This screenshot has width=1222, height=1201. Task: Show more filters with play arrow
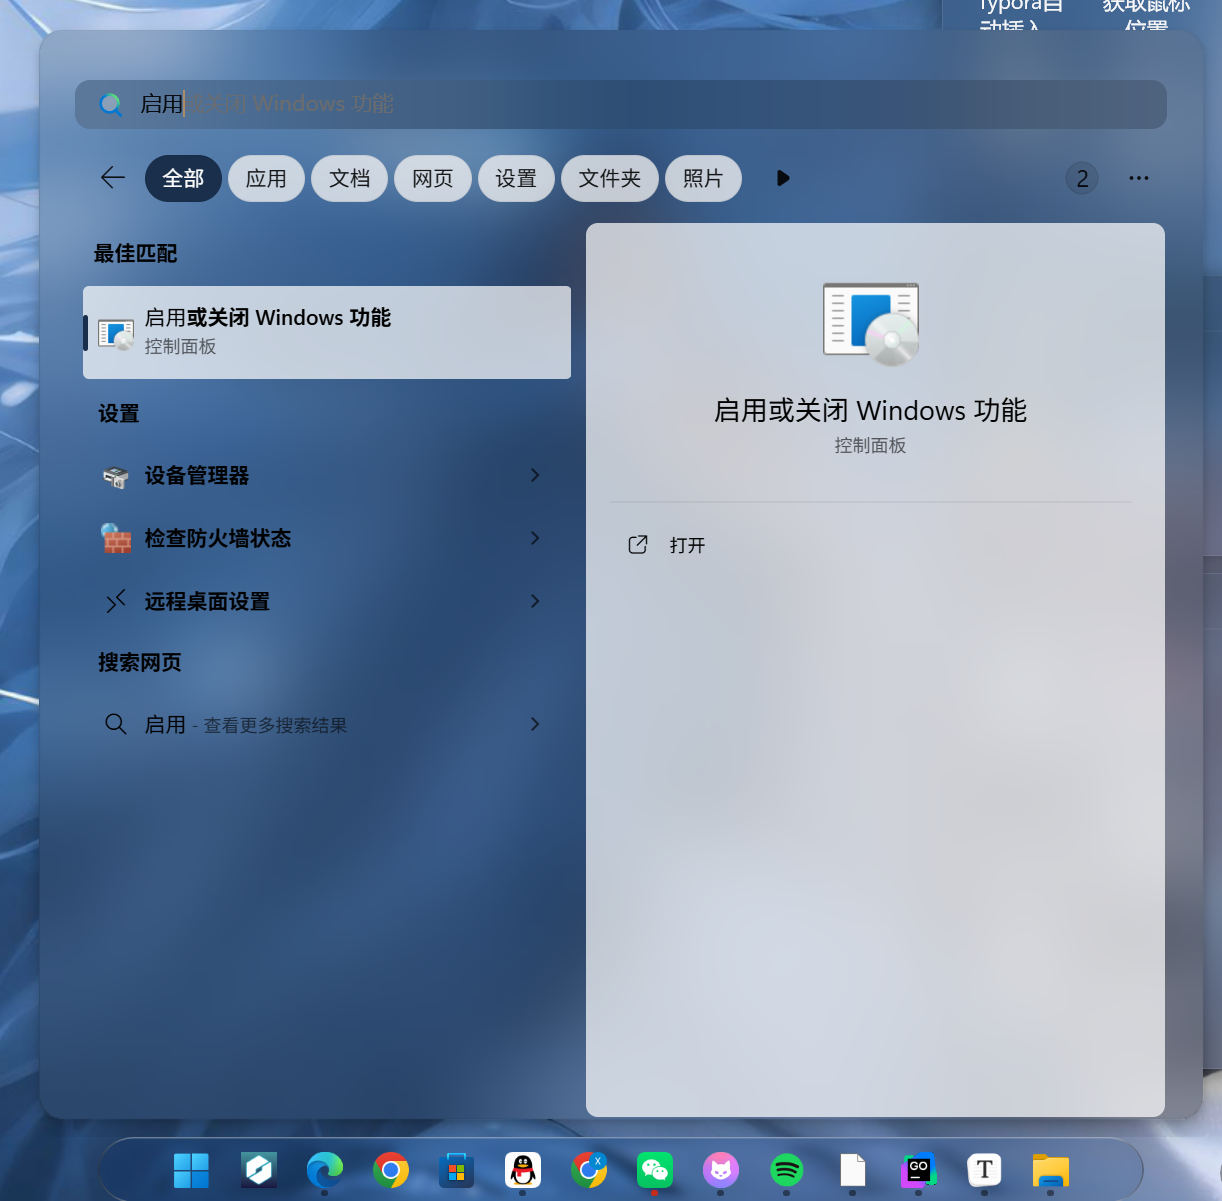click(783, 178)
